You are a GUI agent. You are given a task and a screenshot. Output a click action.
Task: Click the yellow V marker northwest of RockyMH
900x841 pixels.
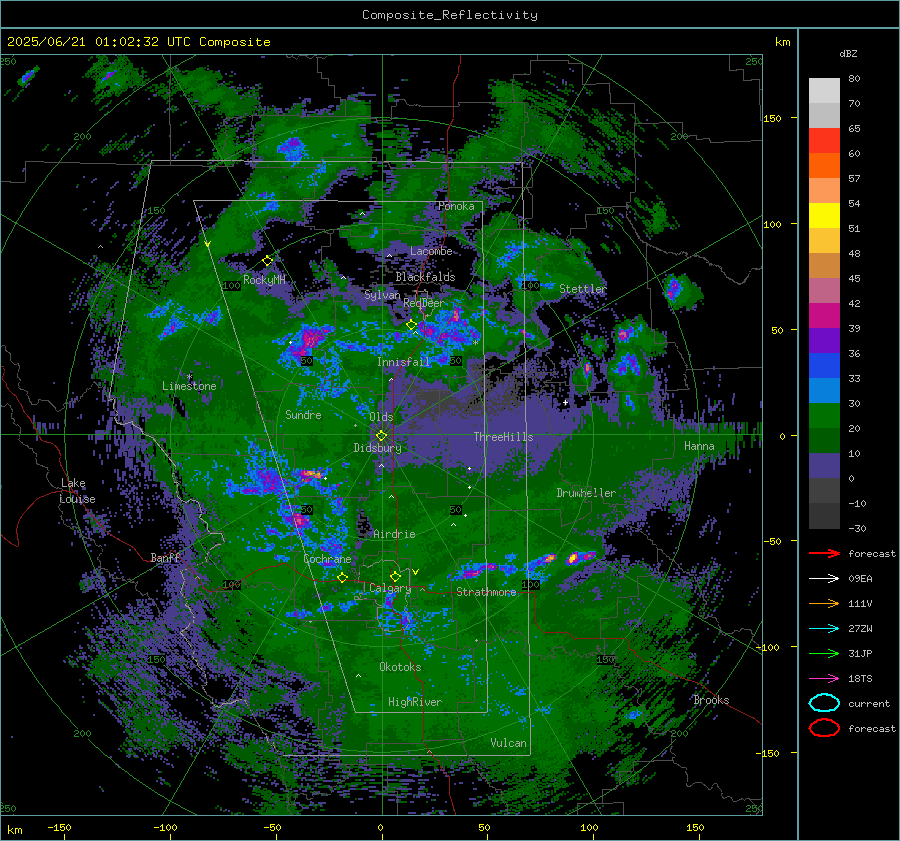pos(208,244)
